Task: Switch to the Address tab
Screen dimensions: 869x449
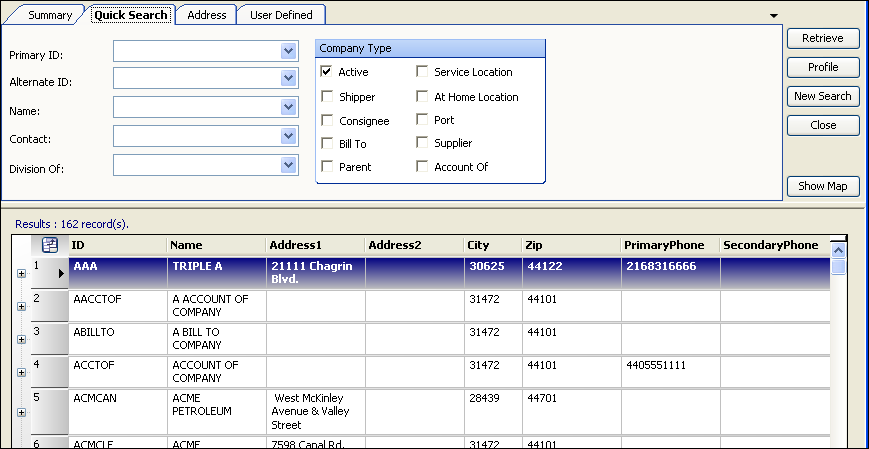Action: [x=207, y=15]
